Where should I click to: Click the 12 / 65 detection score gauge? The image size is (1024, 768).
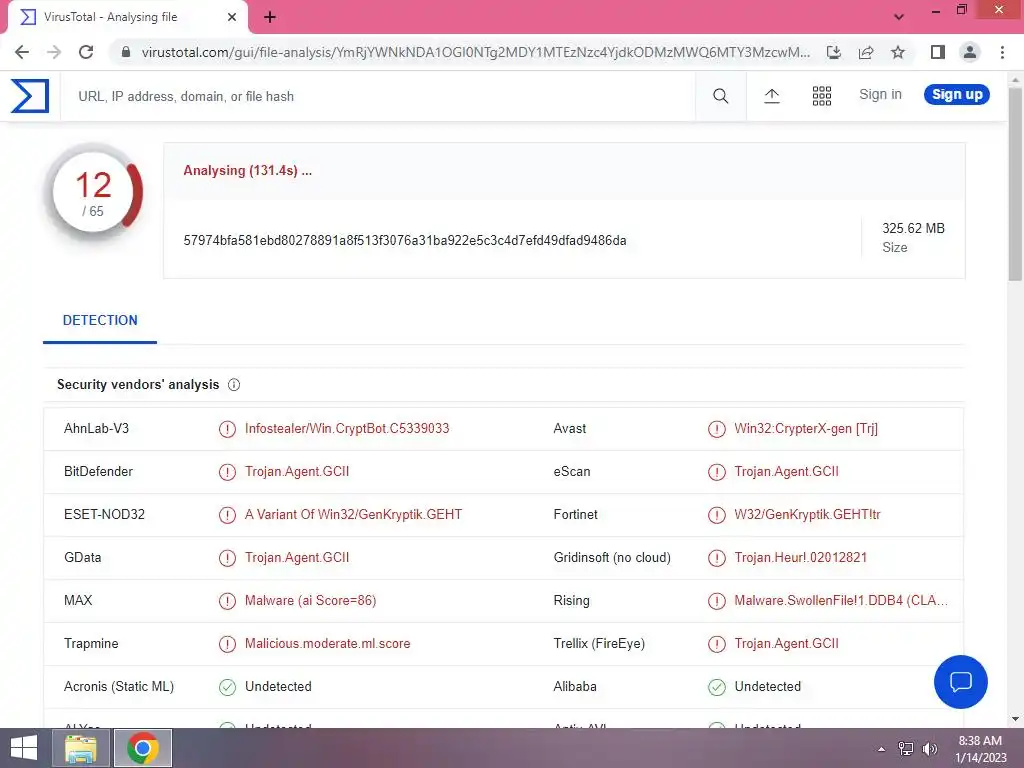[x=93, y=193]
